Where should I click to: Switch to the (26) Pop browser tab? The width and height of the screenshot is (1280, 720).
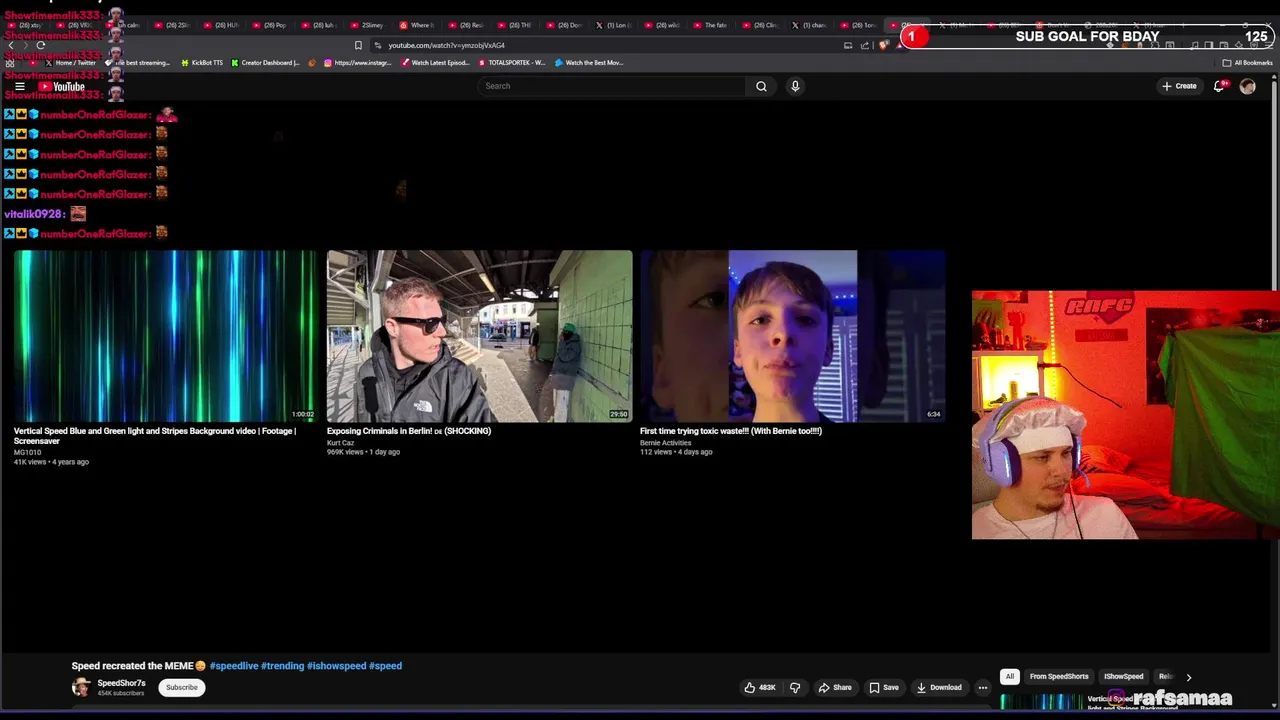(270, 25)
